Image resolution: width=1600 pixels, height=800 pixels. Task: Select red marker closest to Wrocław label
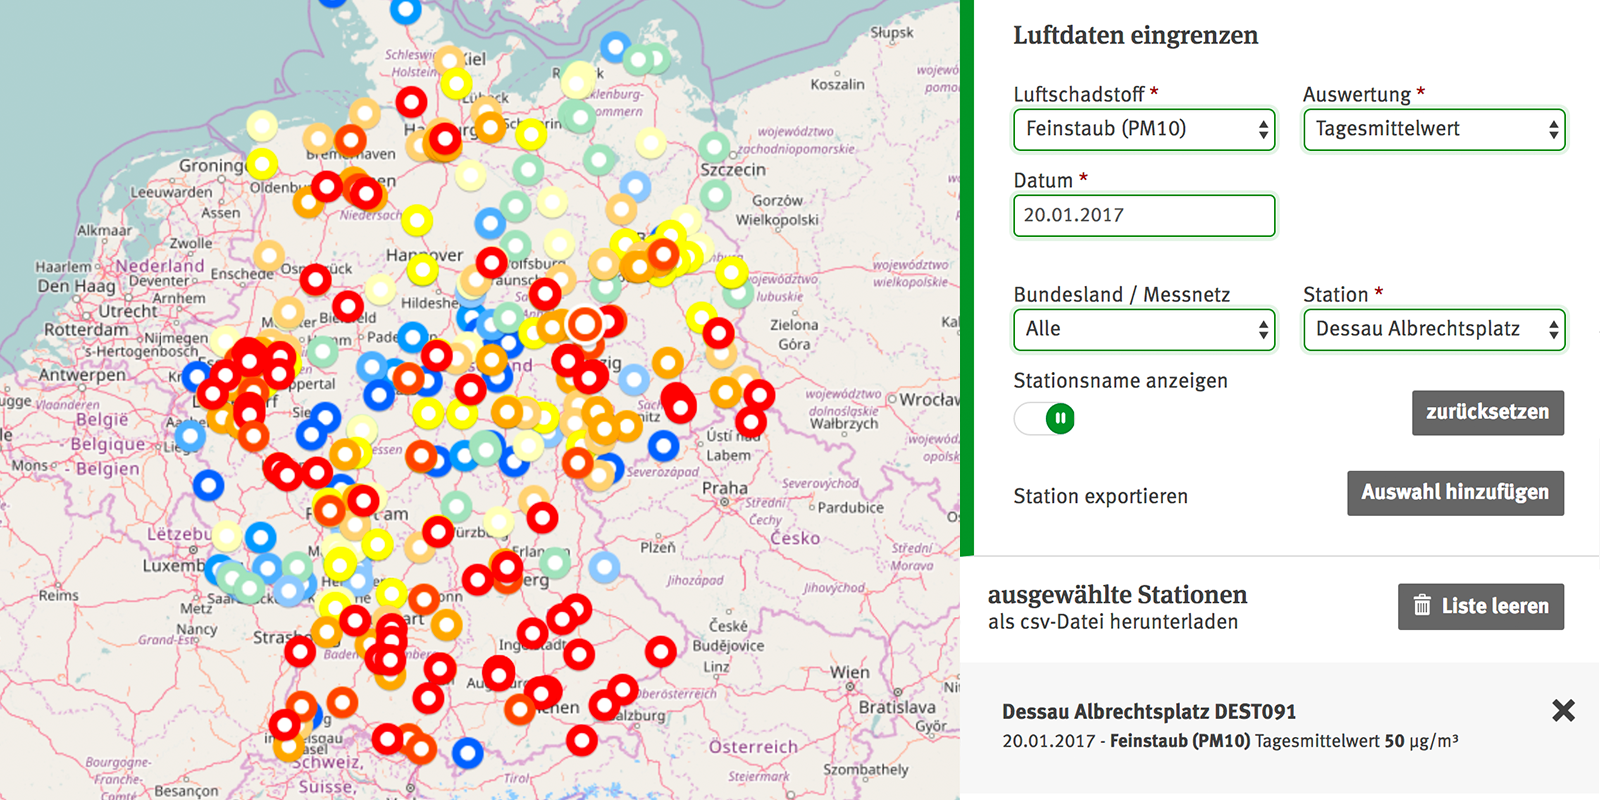coord(759,395)
